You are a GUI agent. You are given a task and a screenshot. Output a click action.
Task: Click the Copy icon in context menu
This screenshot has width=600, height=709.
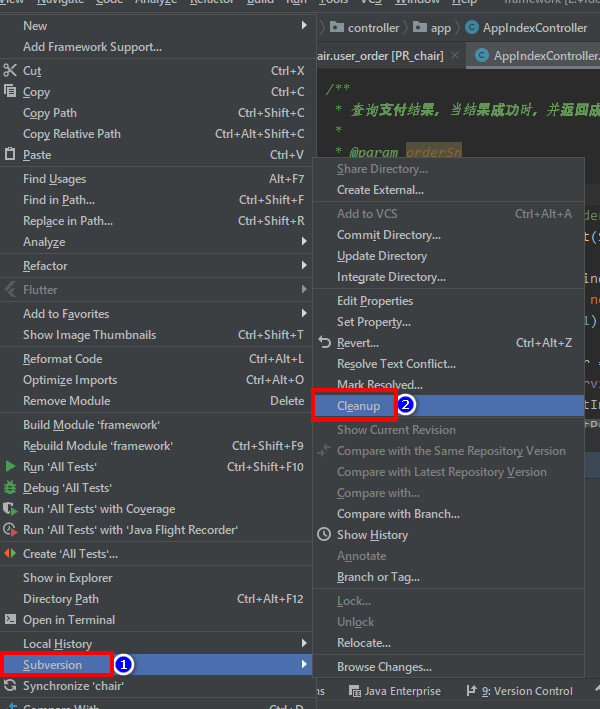[10, 91]
